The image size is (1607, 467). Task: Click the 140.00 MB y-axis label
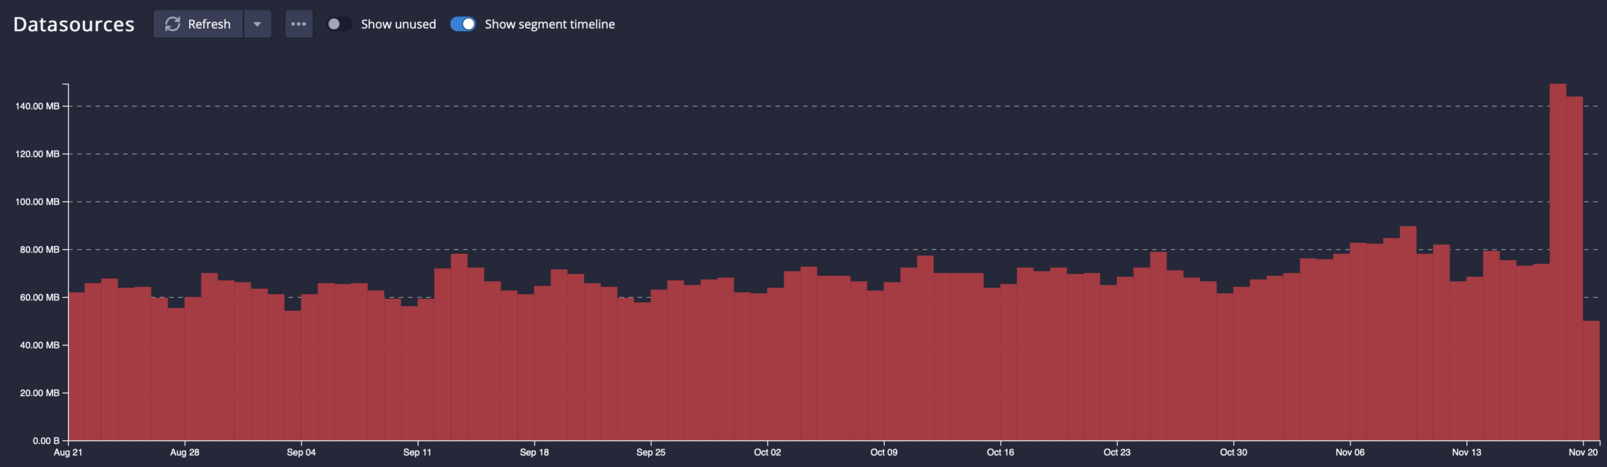pyautogui.click(x=38, y=106)
